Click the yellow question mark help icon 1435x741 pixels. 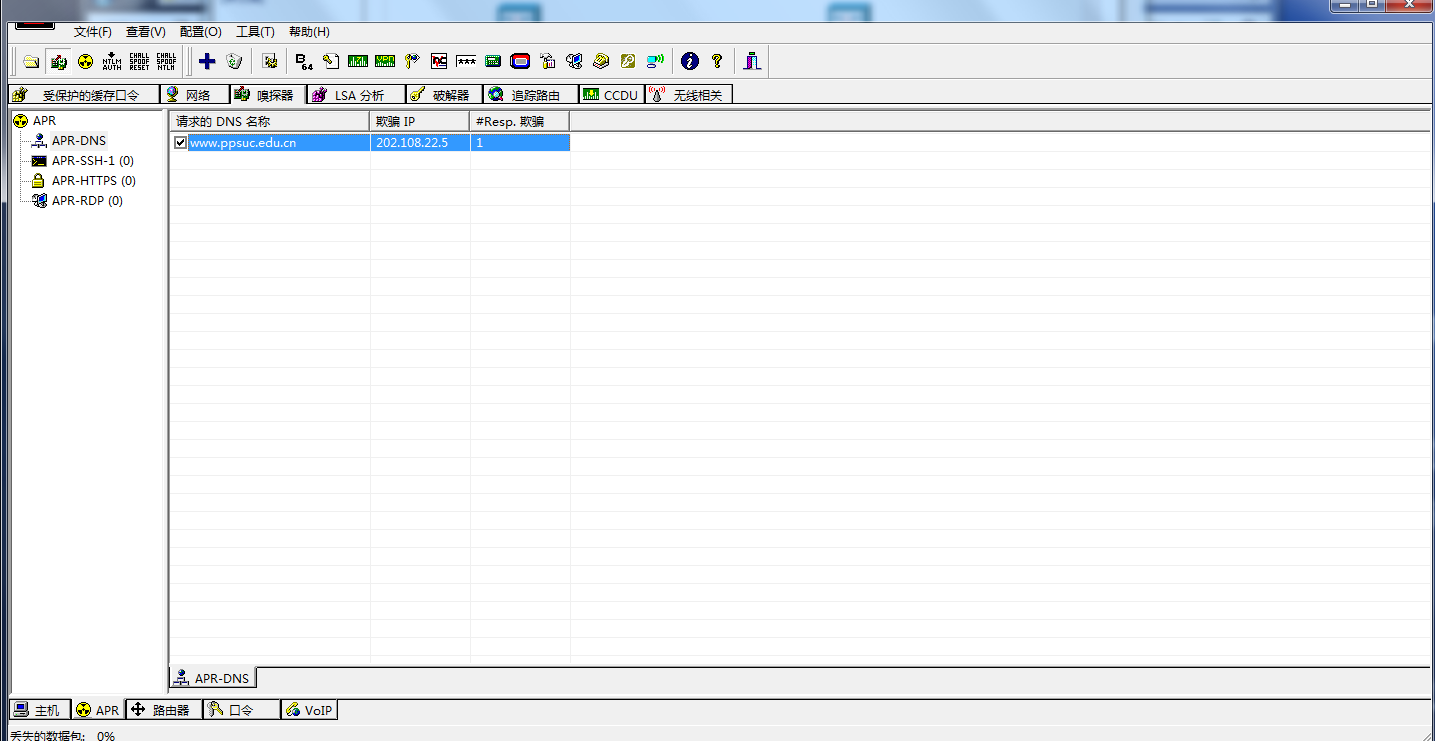pos(717,62)
